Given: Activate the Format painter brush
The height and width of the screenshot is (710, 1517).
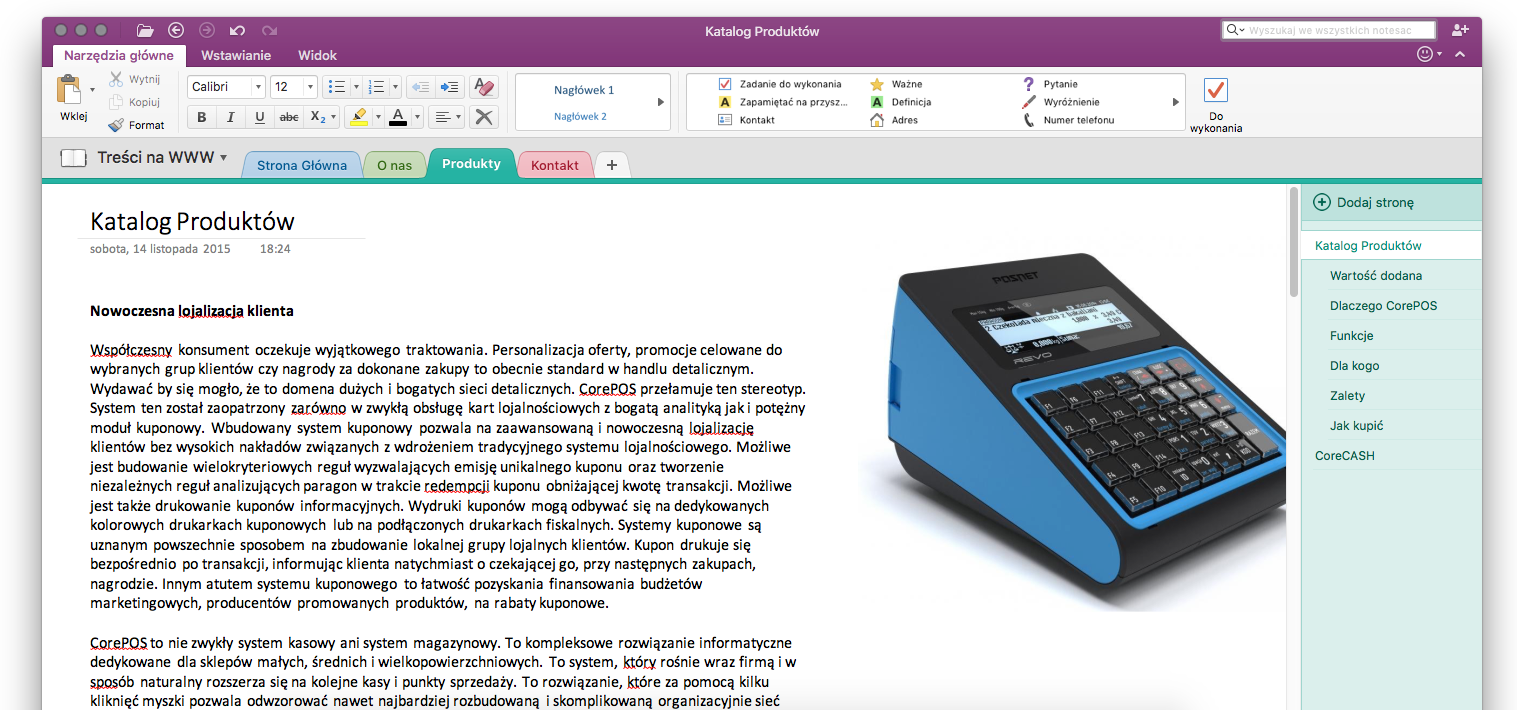Looking at the screenshot, I should click(x=136, y=125).
